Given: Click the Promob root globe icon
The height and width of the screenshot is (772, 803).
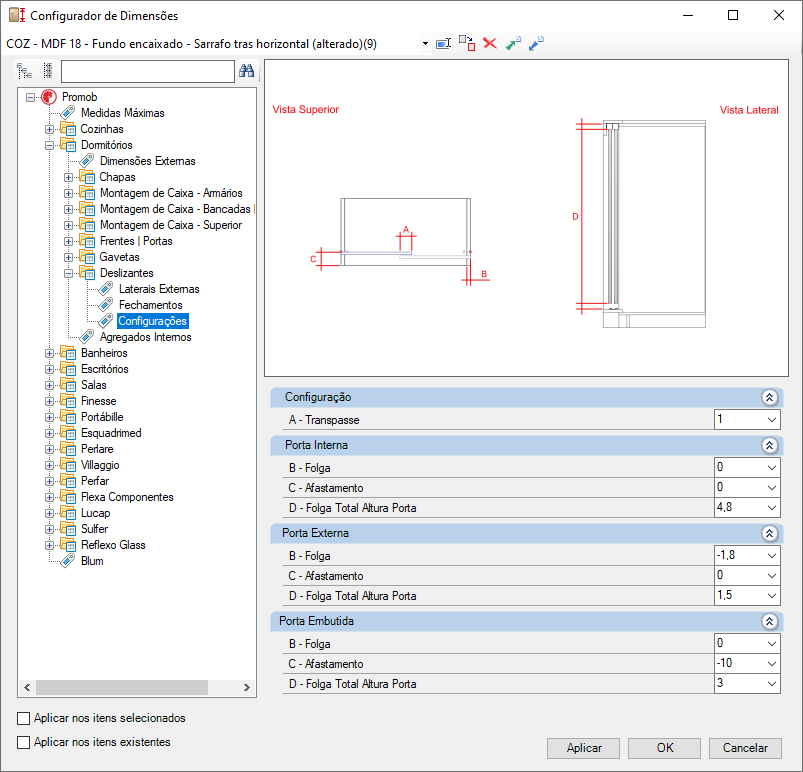Looking at the screenshot, I should coord(49,97).
